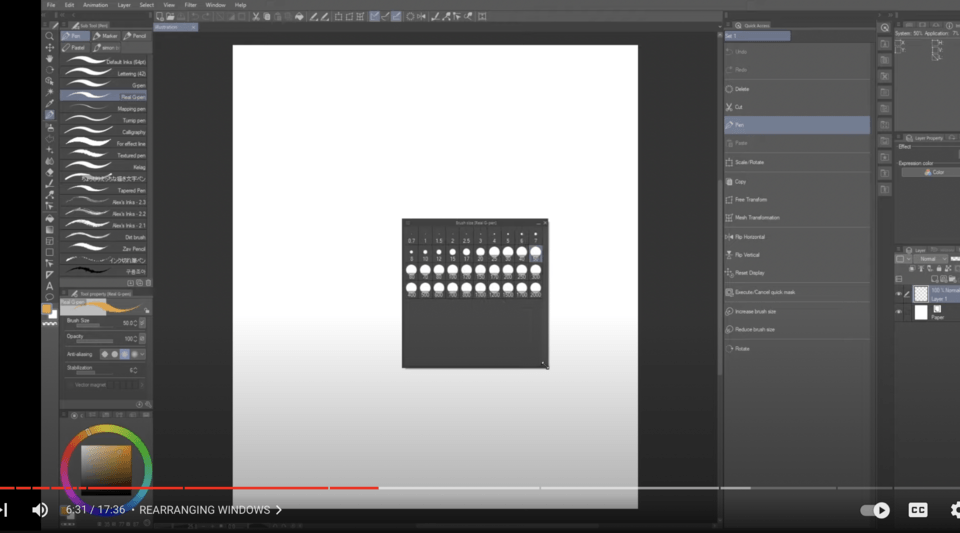Hide Layer 1 using eye icon

[898, 294]
